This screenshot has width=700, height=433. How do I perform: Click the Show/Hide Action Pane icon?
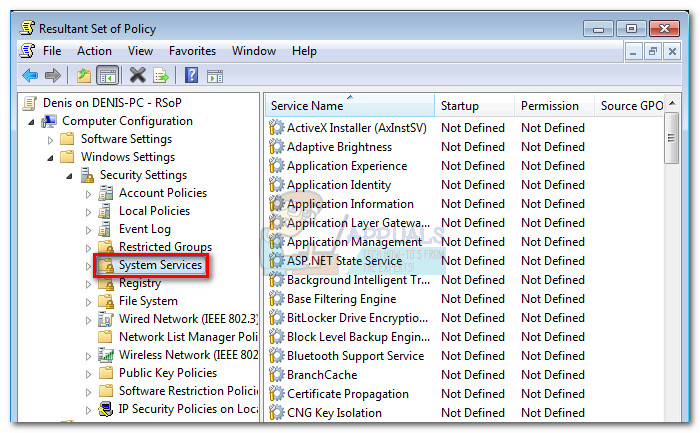pyautogui.click(x=214, y=75)
